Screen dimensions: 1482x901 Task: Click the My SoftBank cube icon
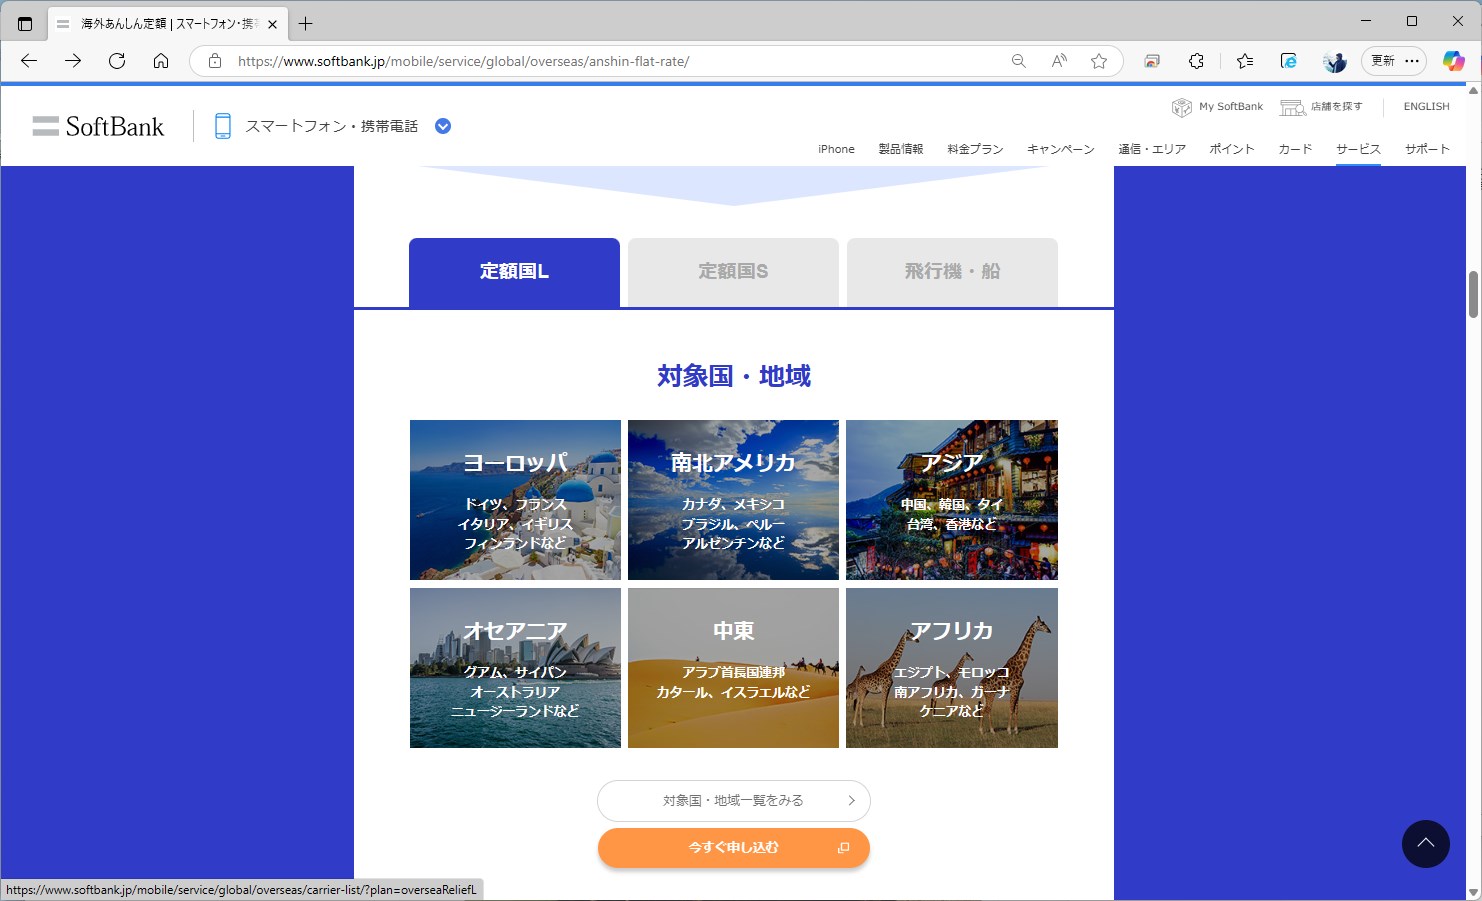(1181, 106)
